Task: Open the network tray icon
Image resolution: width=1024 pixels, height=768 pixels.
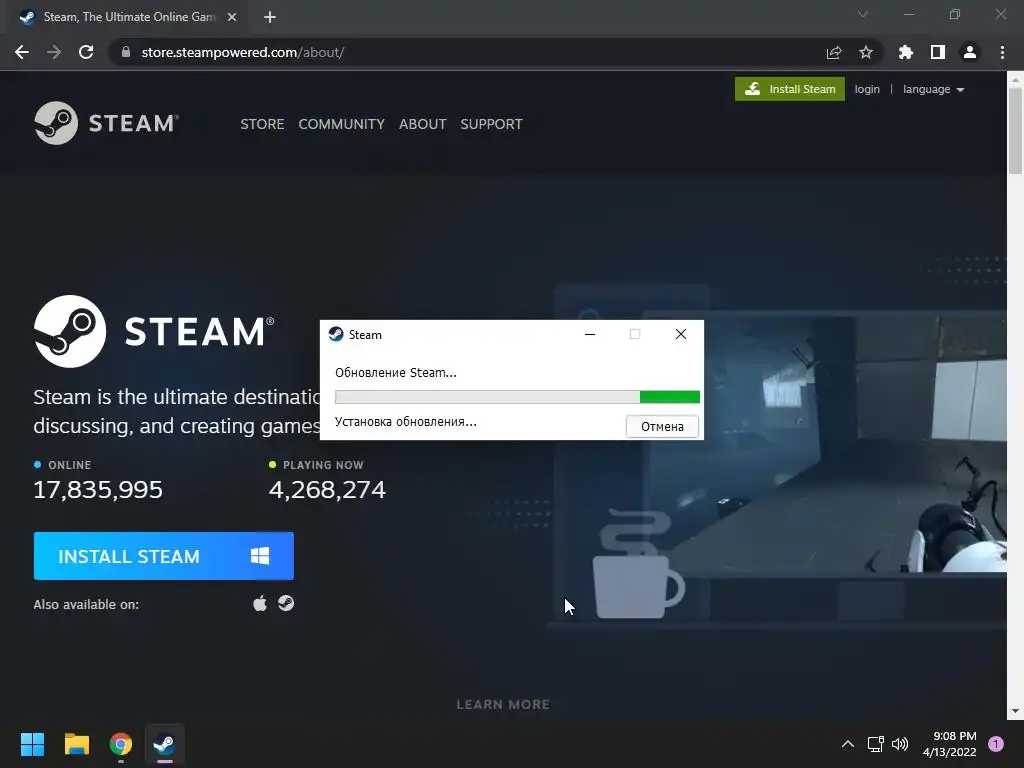Action: (x=875, y=744)
